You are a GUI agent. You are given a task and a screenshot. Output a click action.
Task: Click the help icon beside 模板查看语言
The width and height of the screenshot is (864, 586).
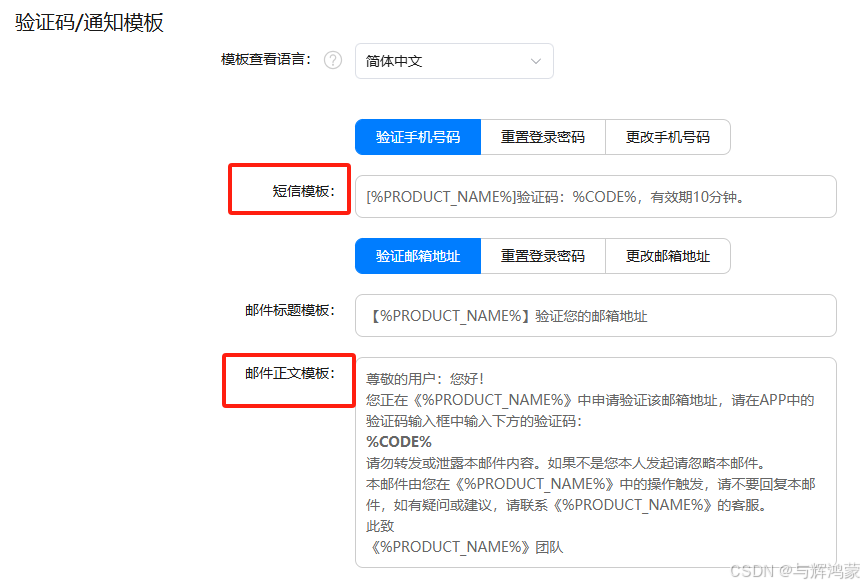coord(333,60)
